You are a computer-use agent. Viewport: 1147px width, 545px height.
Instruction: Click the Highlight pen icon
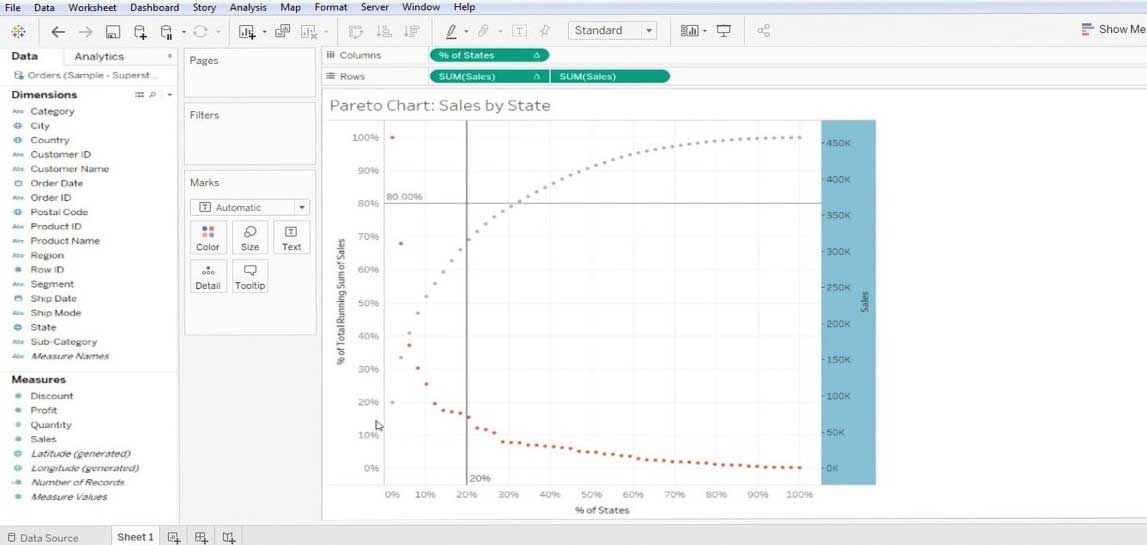pyautogui.click(x=451, y=31)
